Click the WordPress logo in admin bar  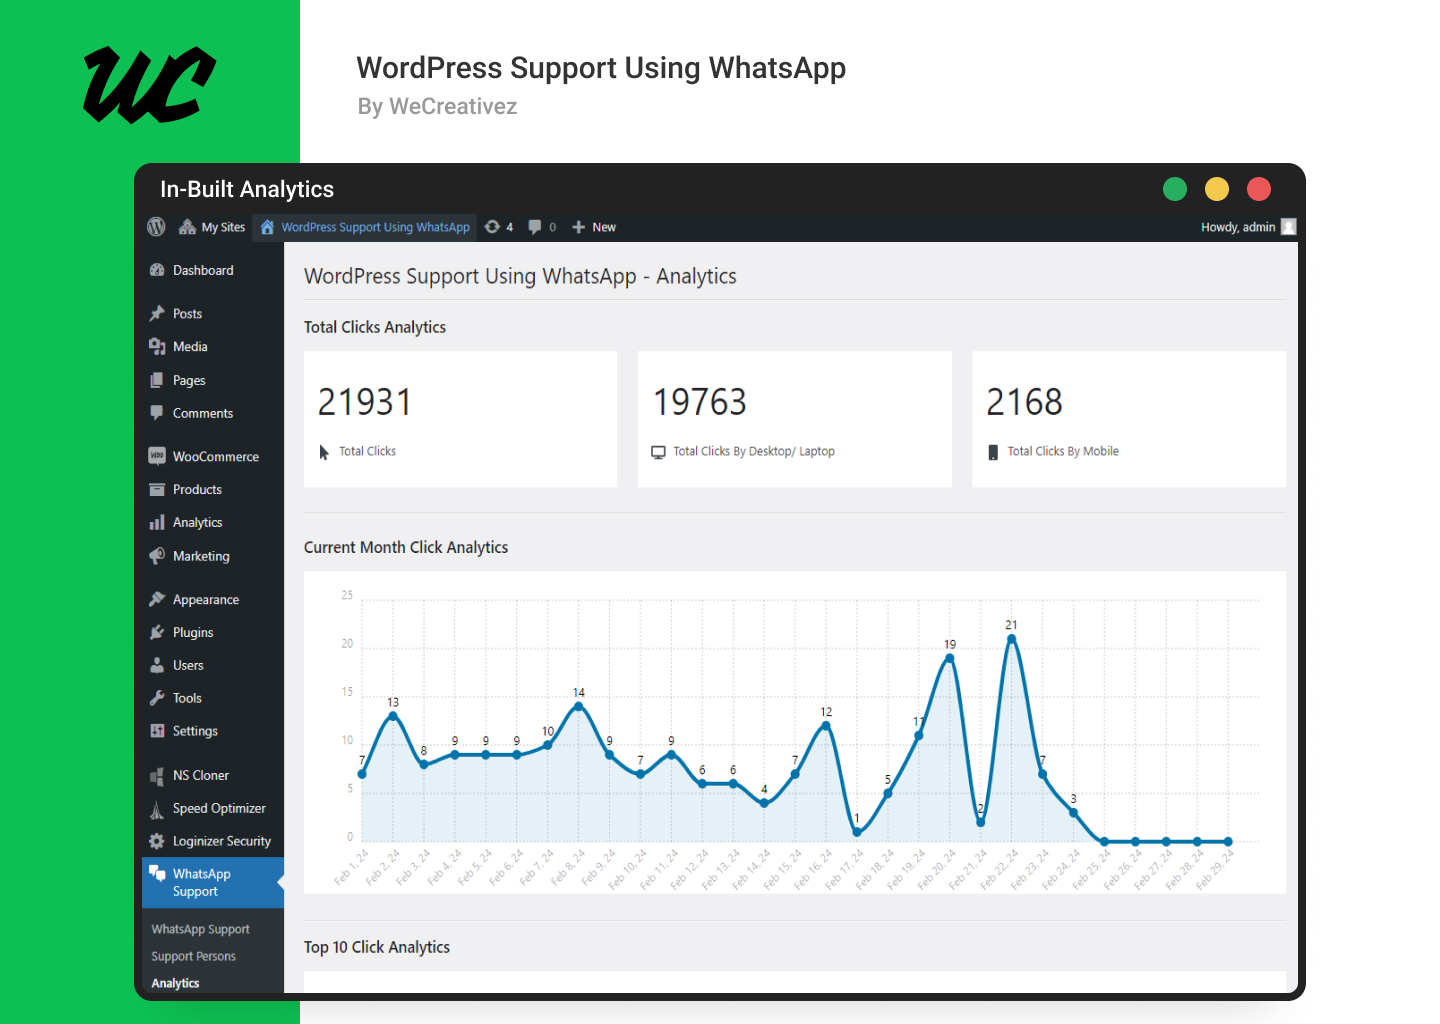point(156,227)
